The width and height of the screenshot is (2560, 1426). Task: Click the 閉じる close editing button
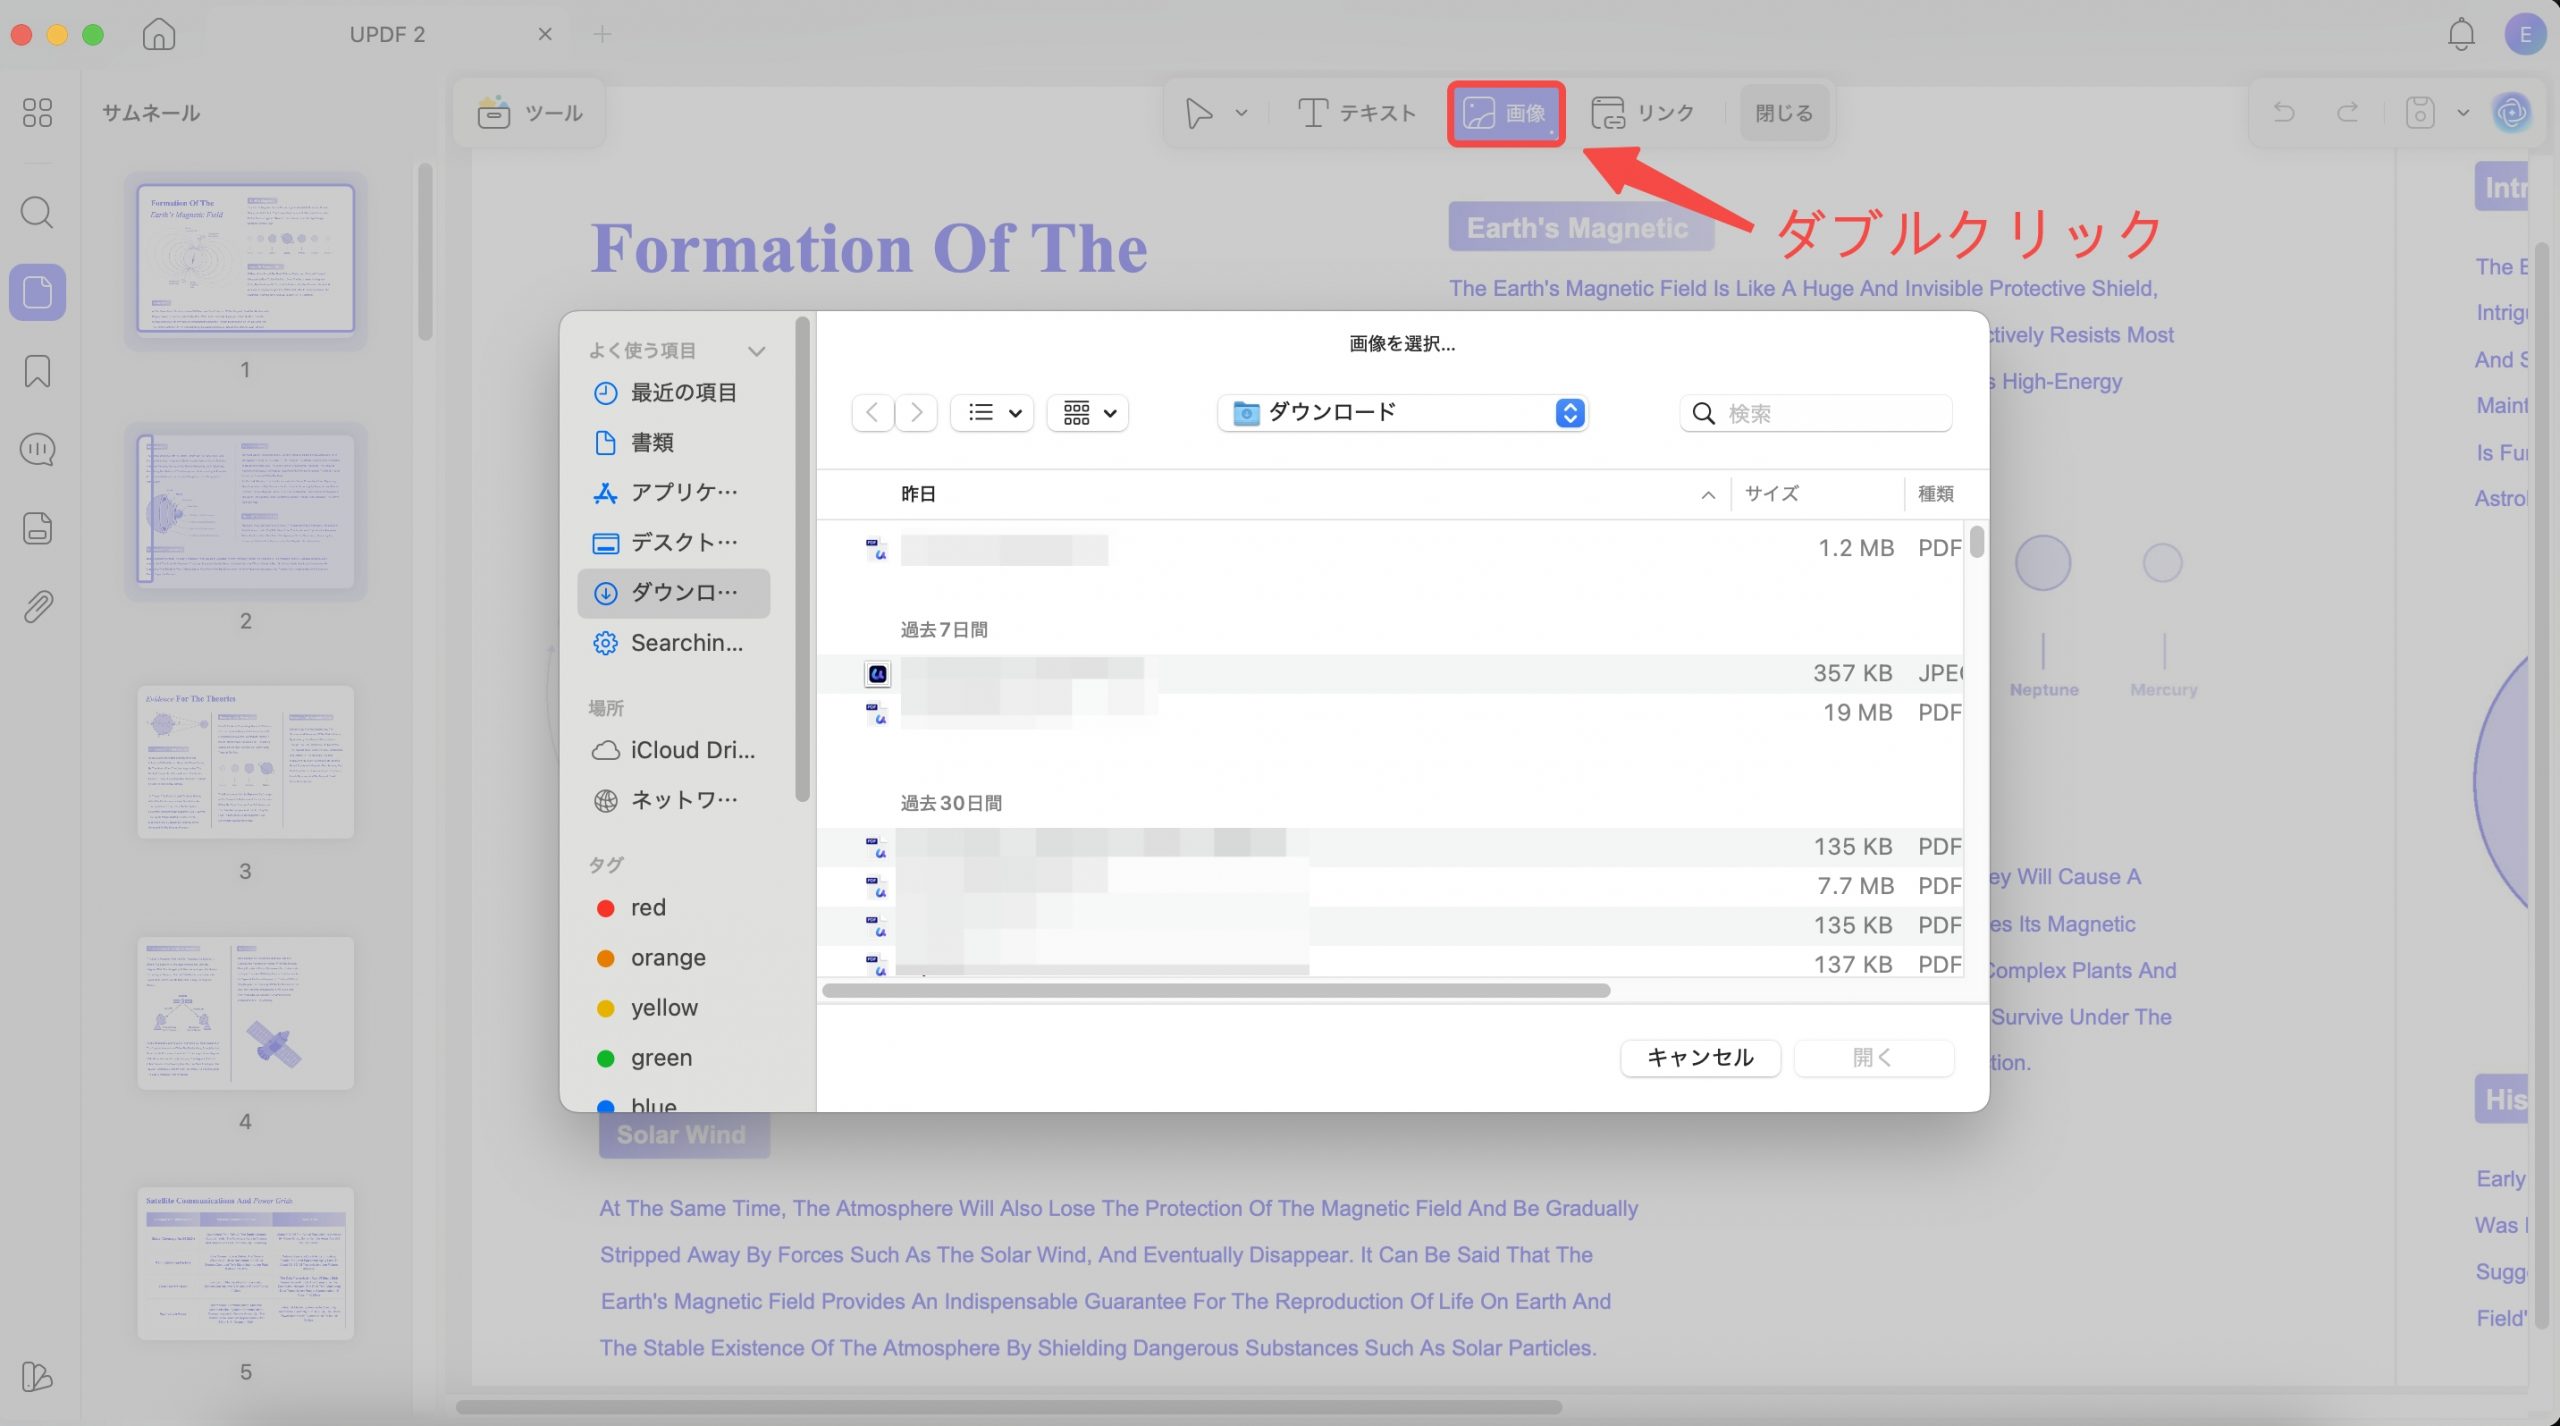coord(1784,113)
